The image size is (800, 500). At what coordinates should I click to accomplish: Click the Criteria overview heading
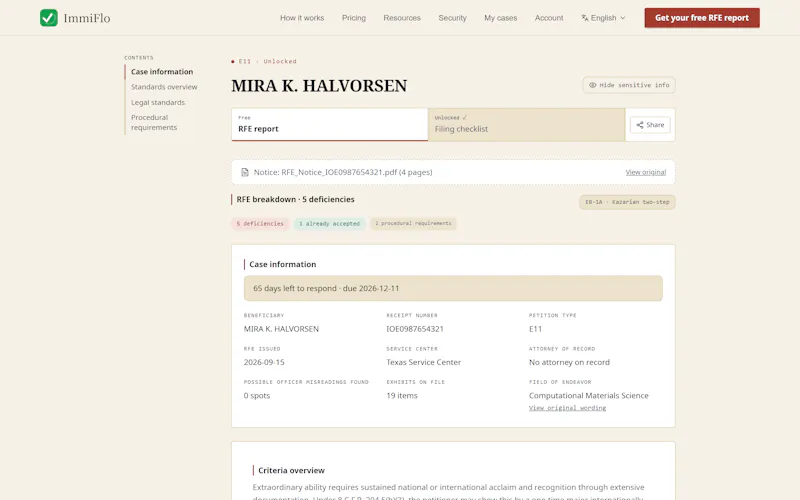(291, 470)
